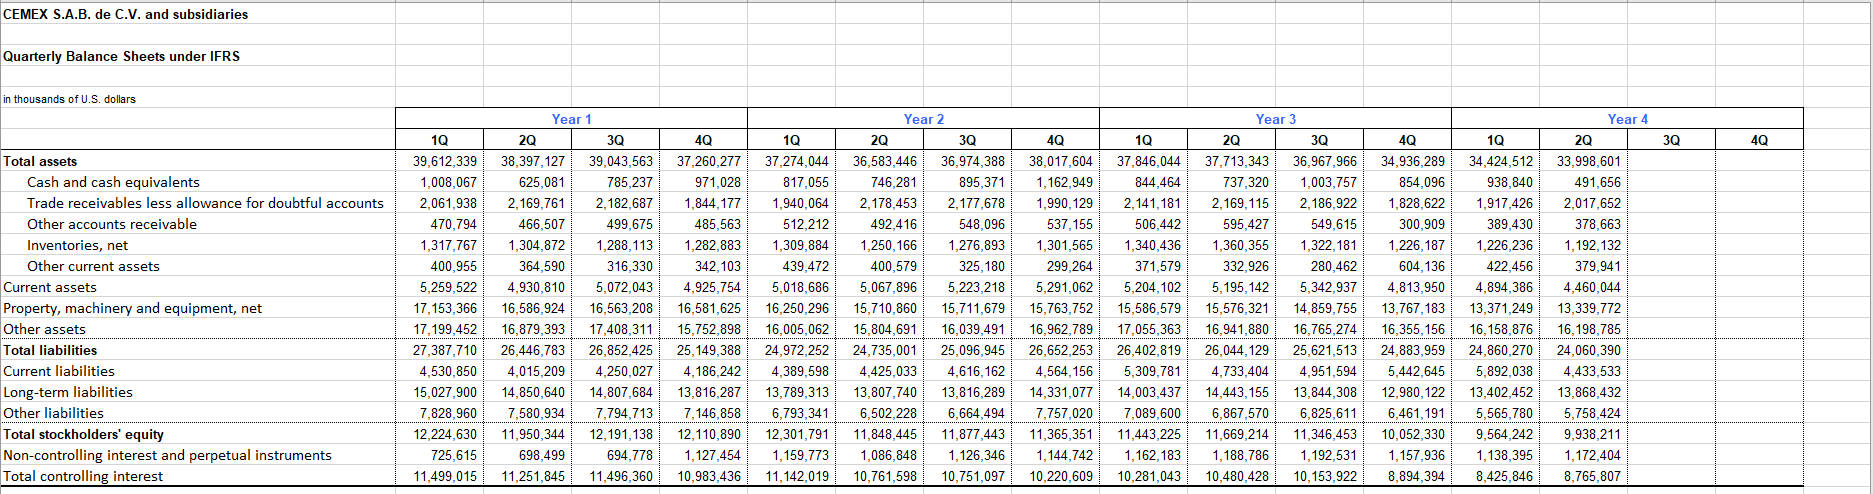The height and width of the screenshot is (494, 1873).
Task: Click total assets value 39,612,339
Action: 445,161
